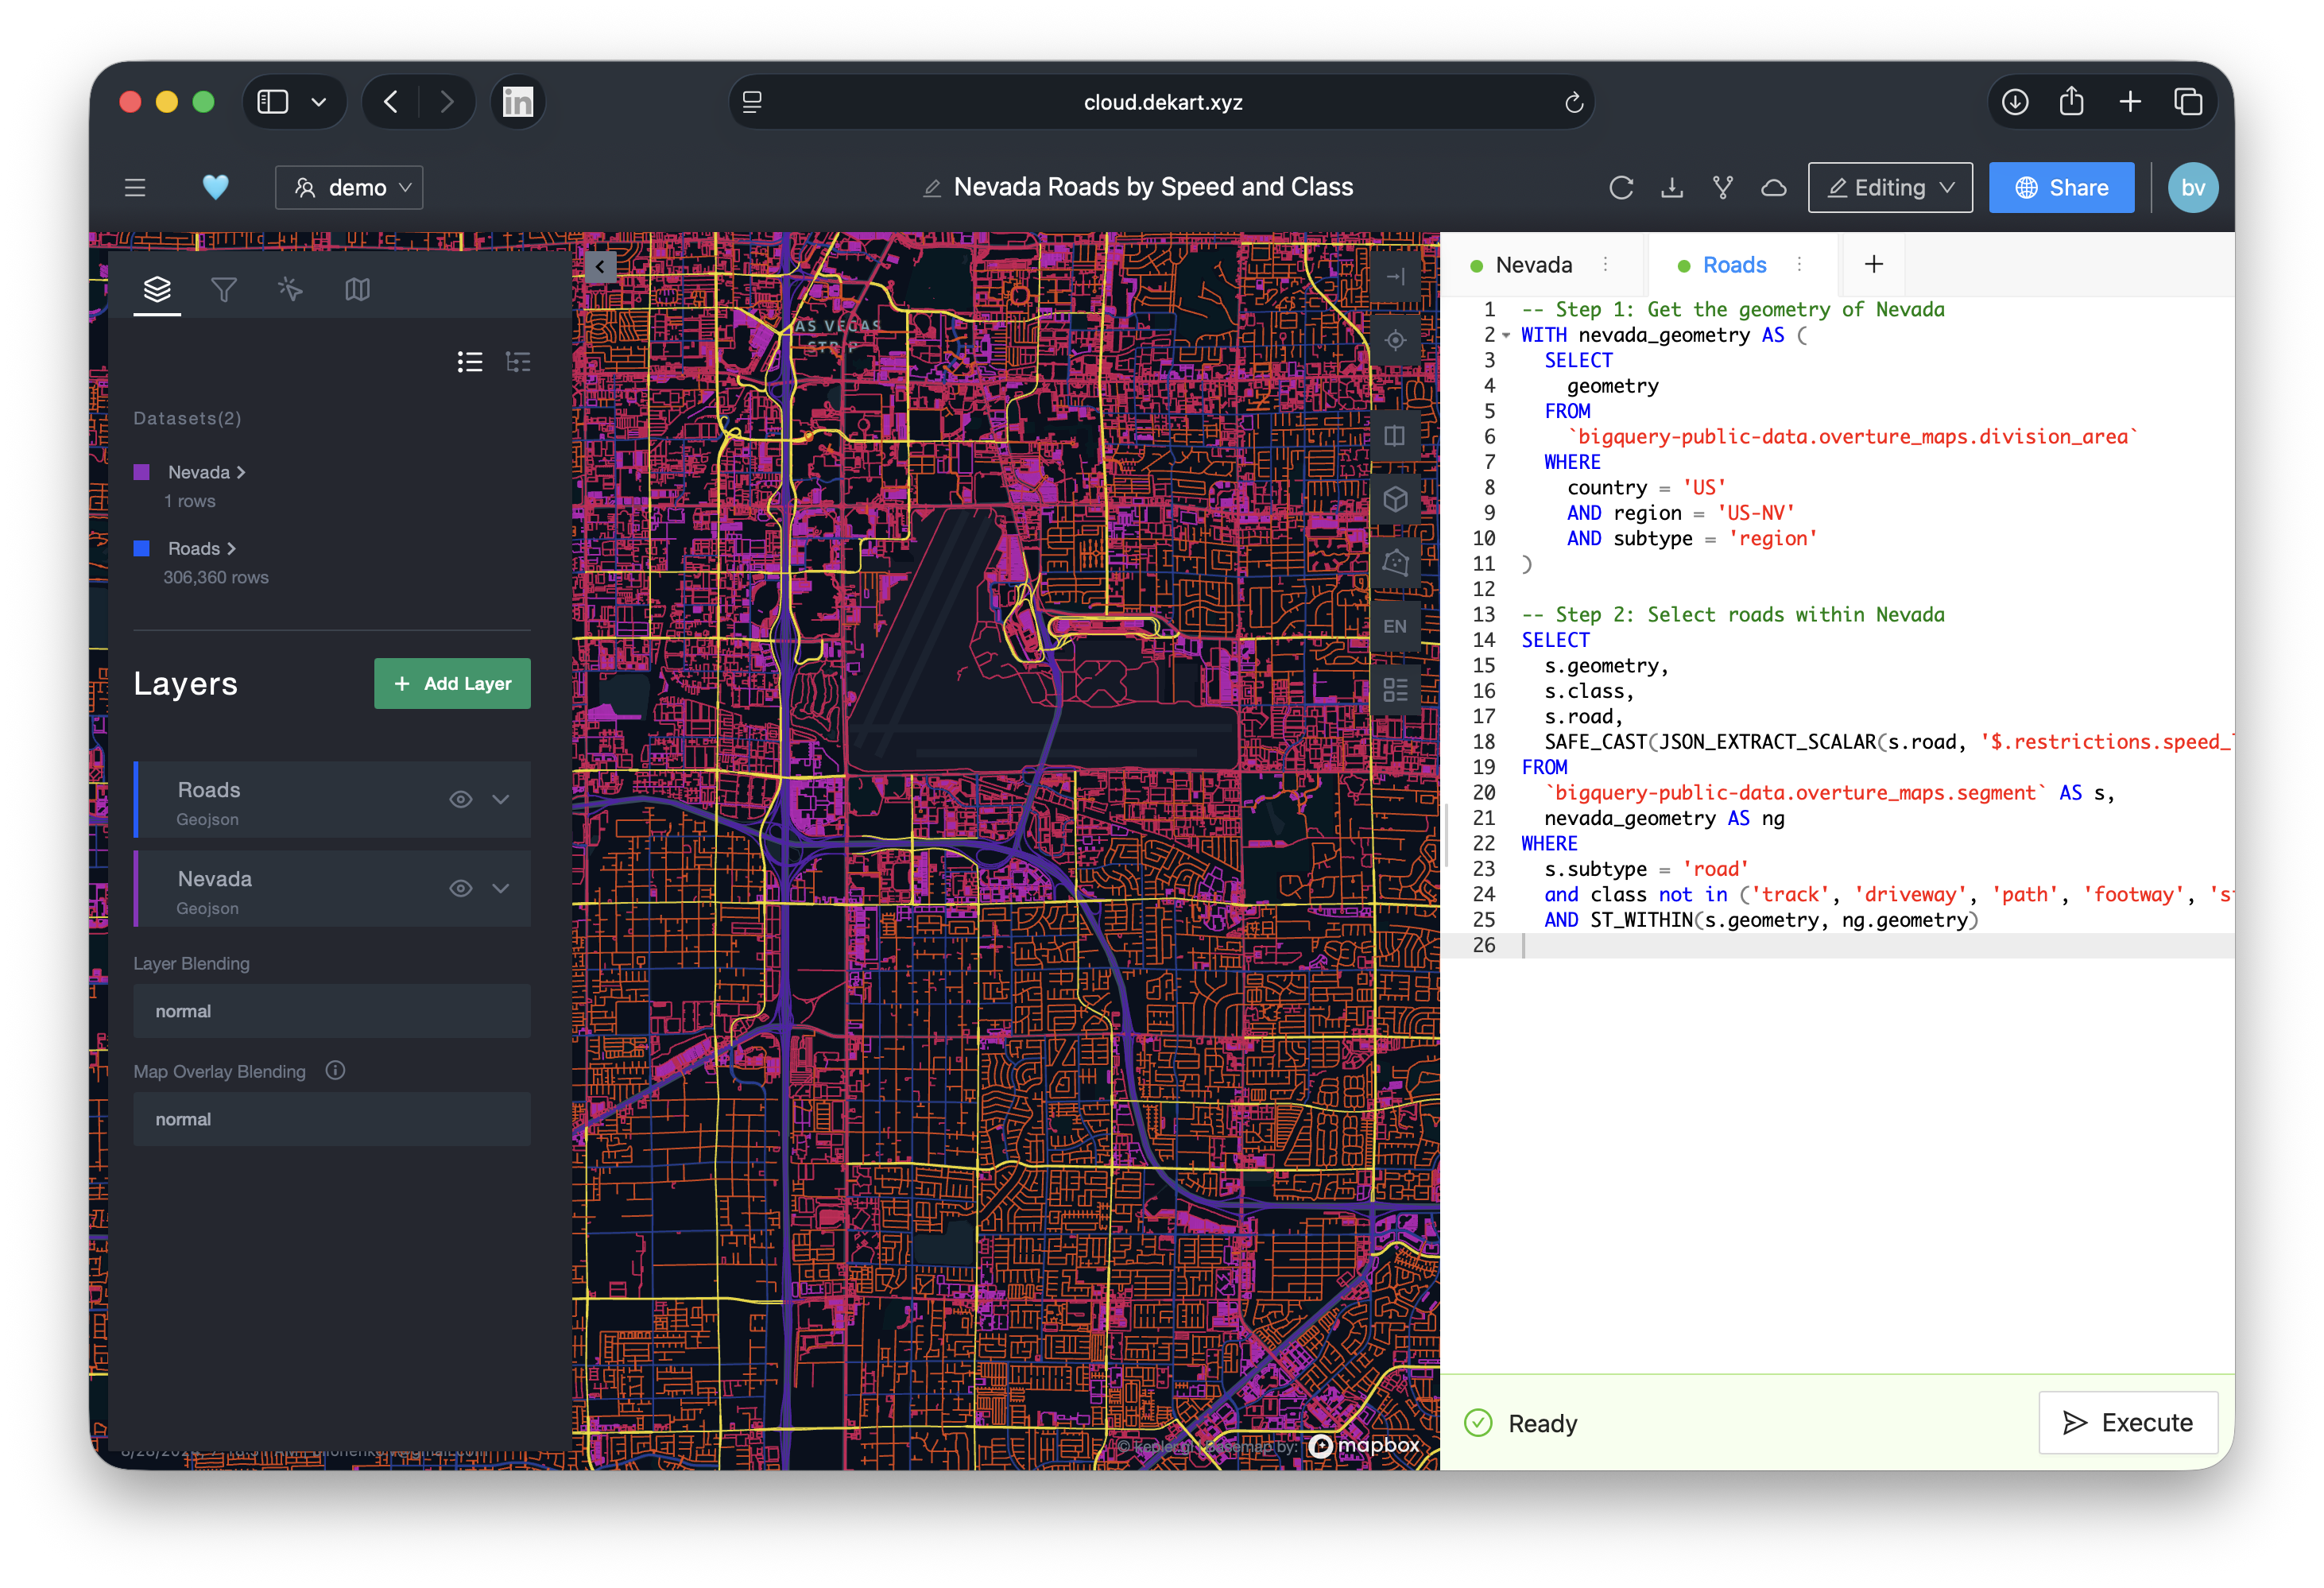Click the download icon in app header
The height and width of the screenshot is (1588, 2324).
[x=1671, y=188]
